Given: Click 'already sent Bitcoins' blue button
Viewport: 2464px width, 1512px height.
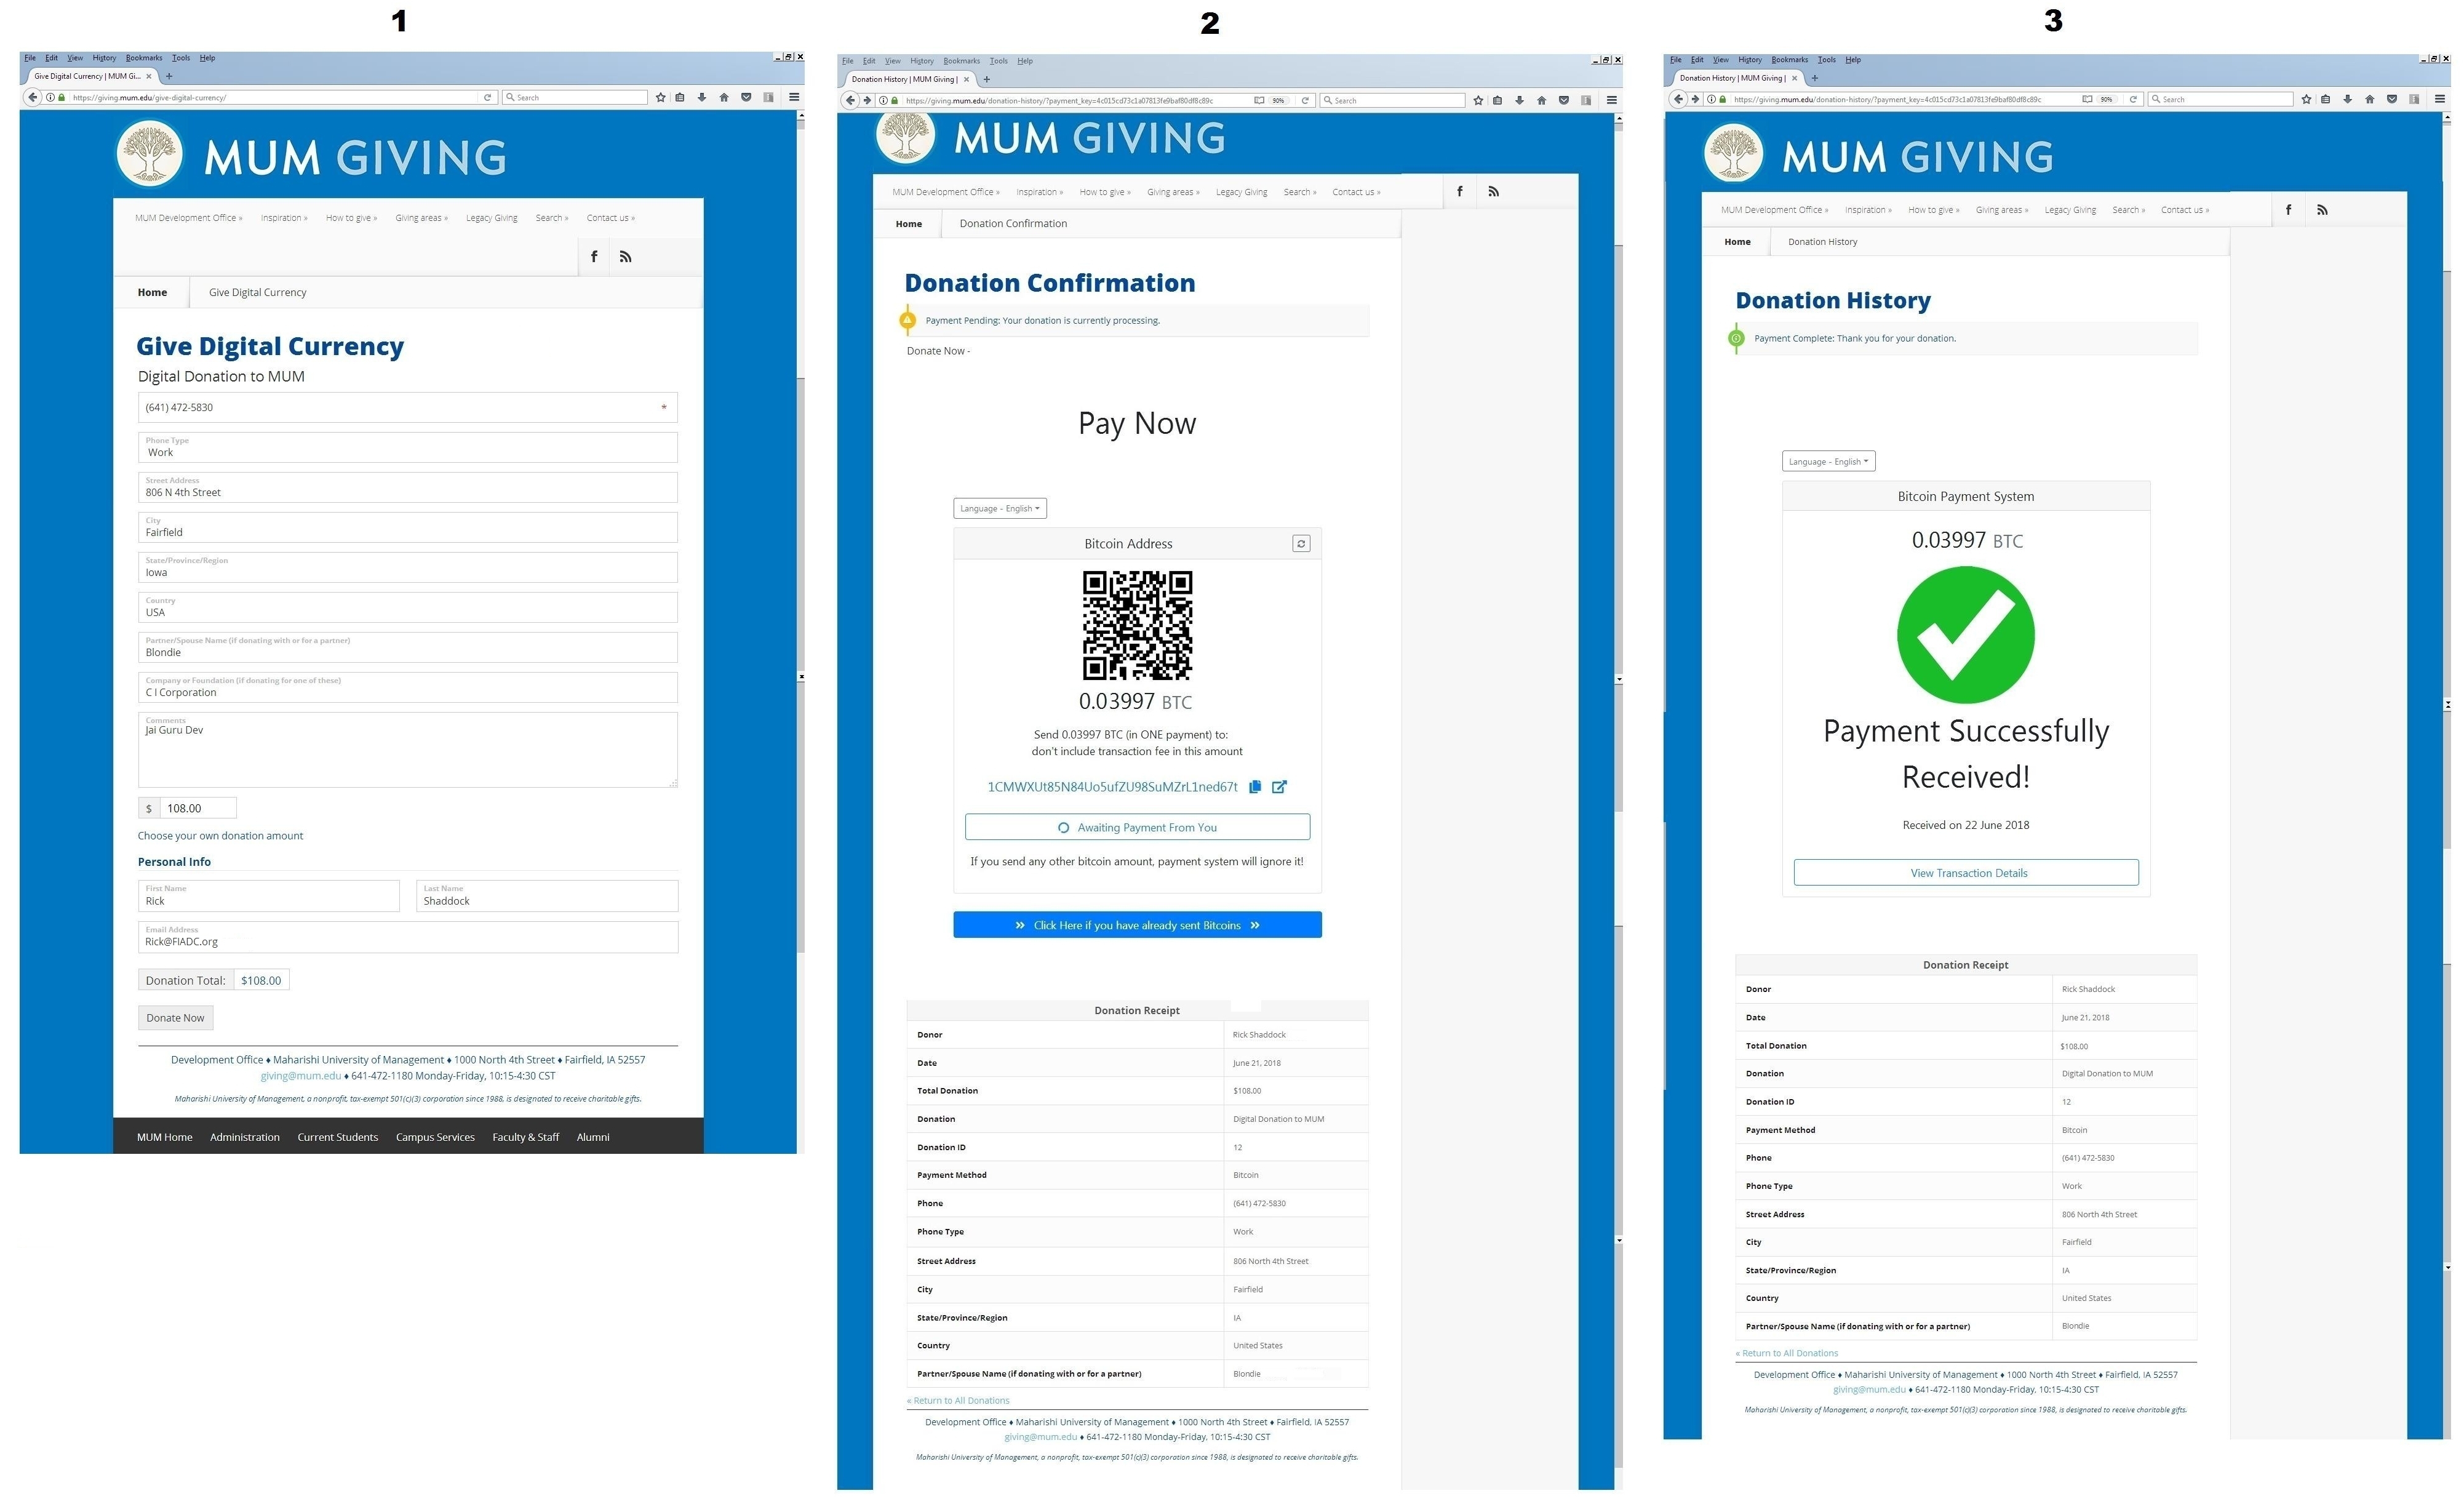Looking at the screenshot, I should point(1137,925).
